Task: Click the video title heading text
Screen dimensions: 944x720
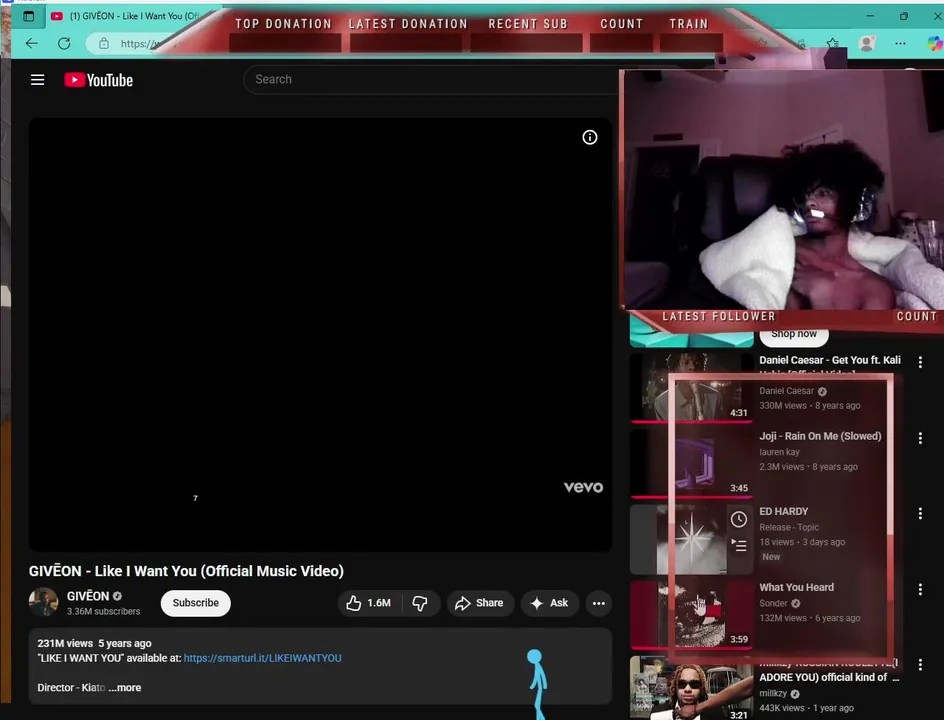Action: 186,571
